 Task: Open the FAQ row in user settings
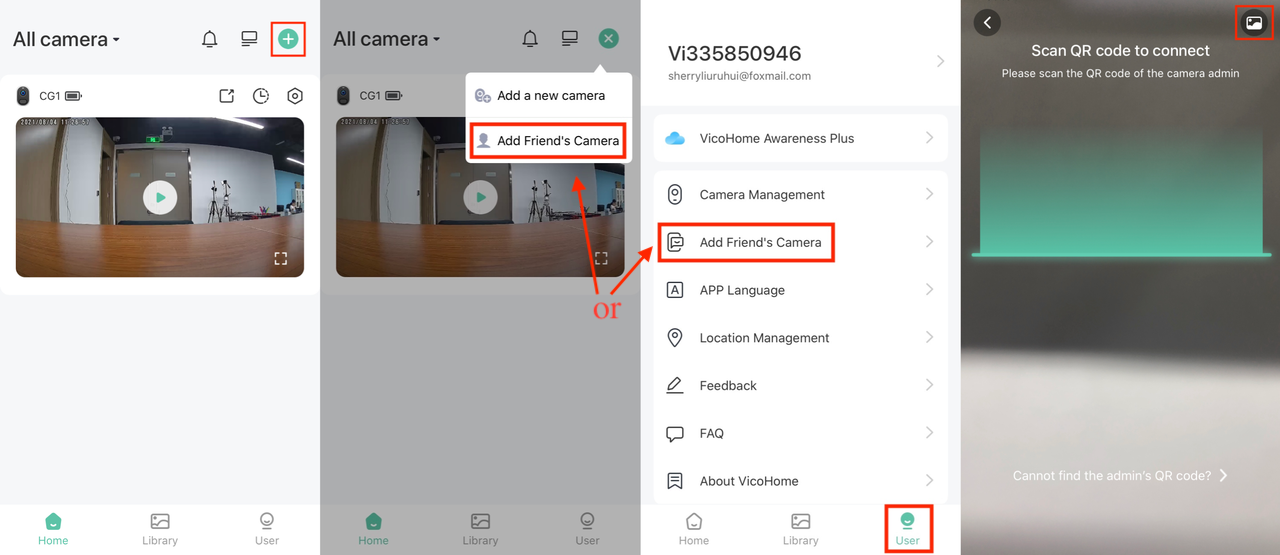[x=801, y=433]
